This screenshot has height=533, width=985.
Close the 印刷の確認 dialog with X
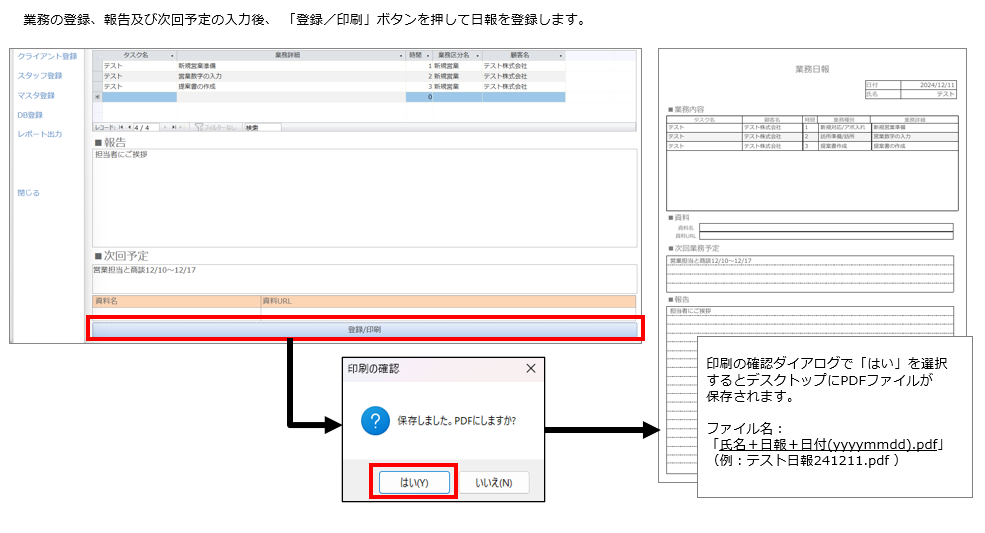click(530, 369)
